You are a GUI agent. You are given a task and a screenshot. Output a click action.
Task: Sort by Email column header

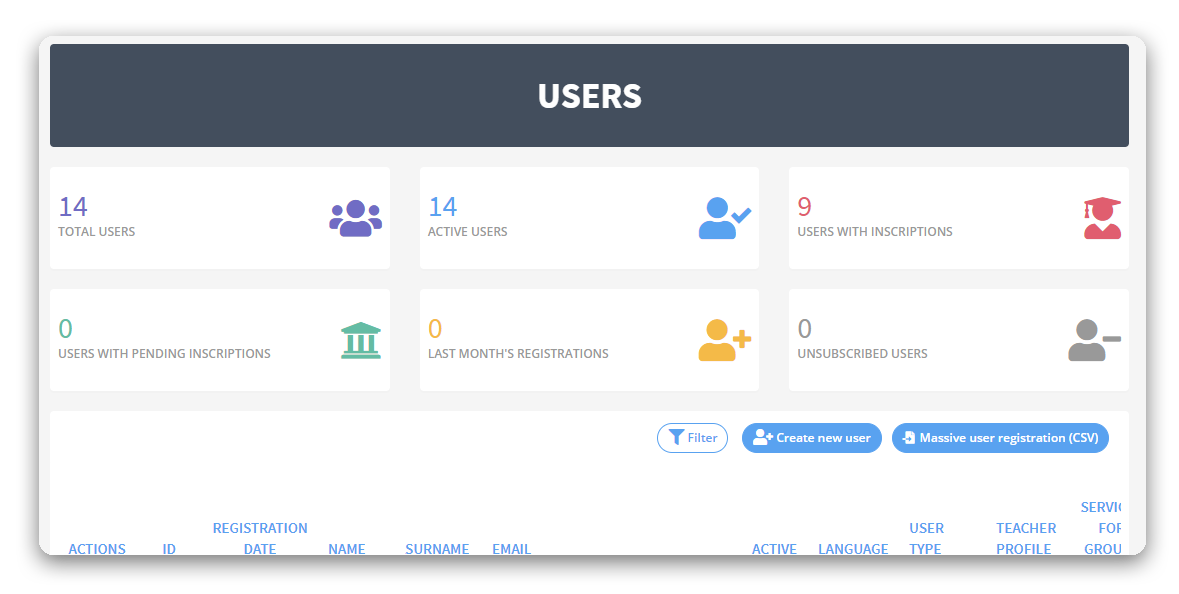pyautogui.click(x=511, y=548)
